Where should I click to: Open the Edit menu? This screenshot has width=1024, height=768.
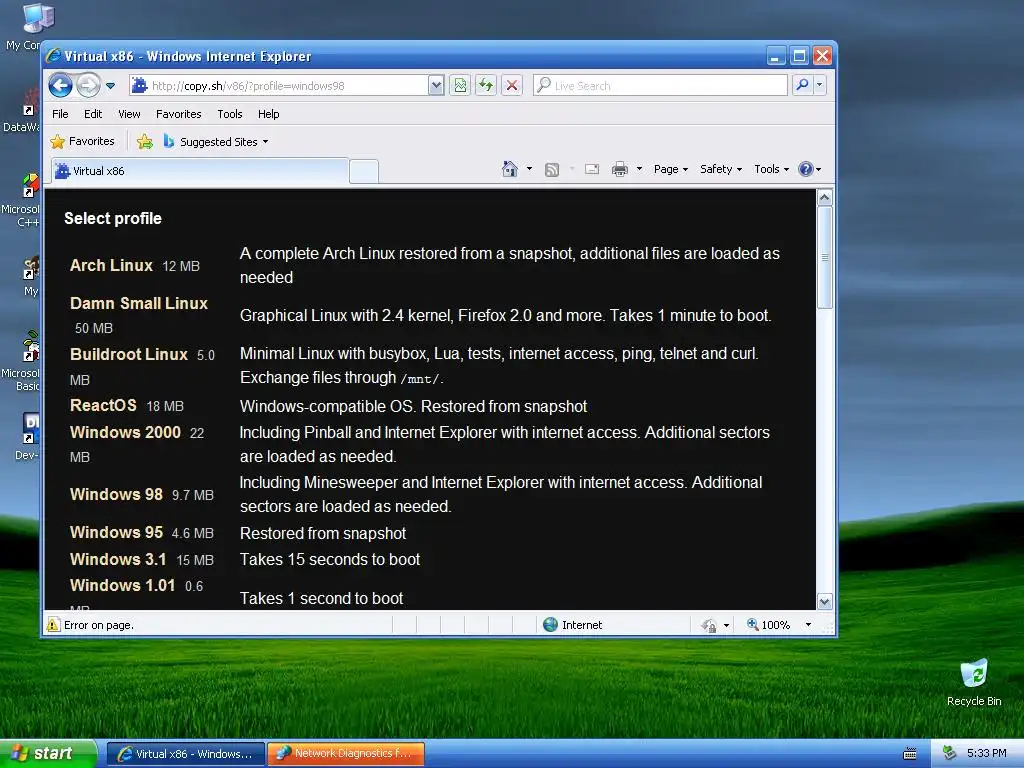[x=93, y=114]
